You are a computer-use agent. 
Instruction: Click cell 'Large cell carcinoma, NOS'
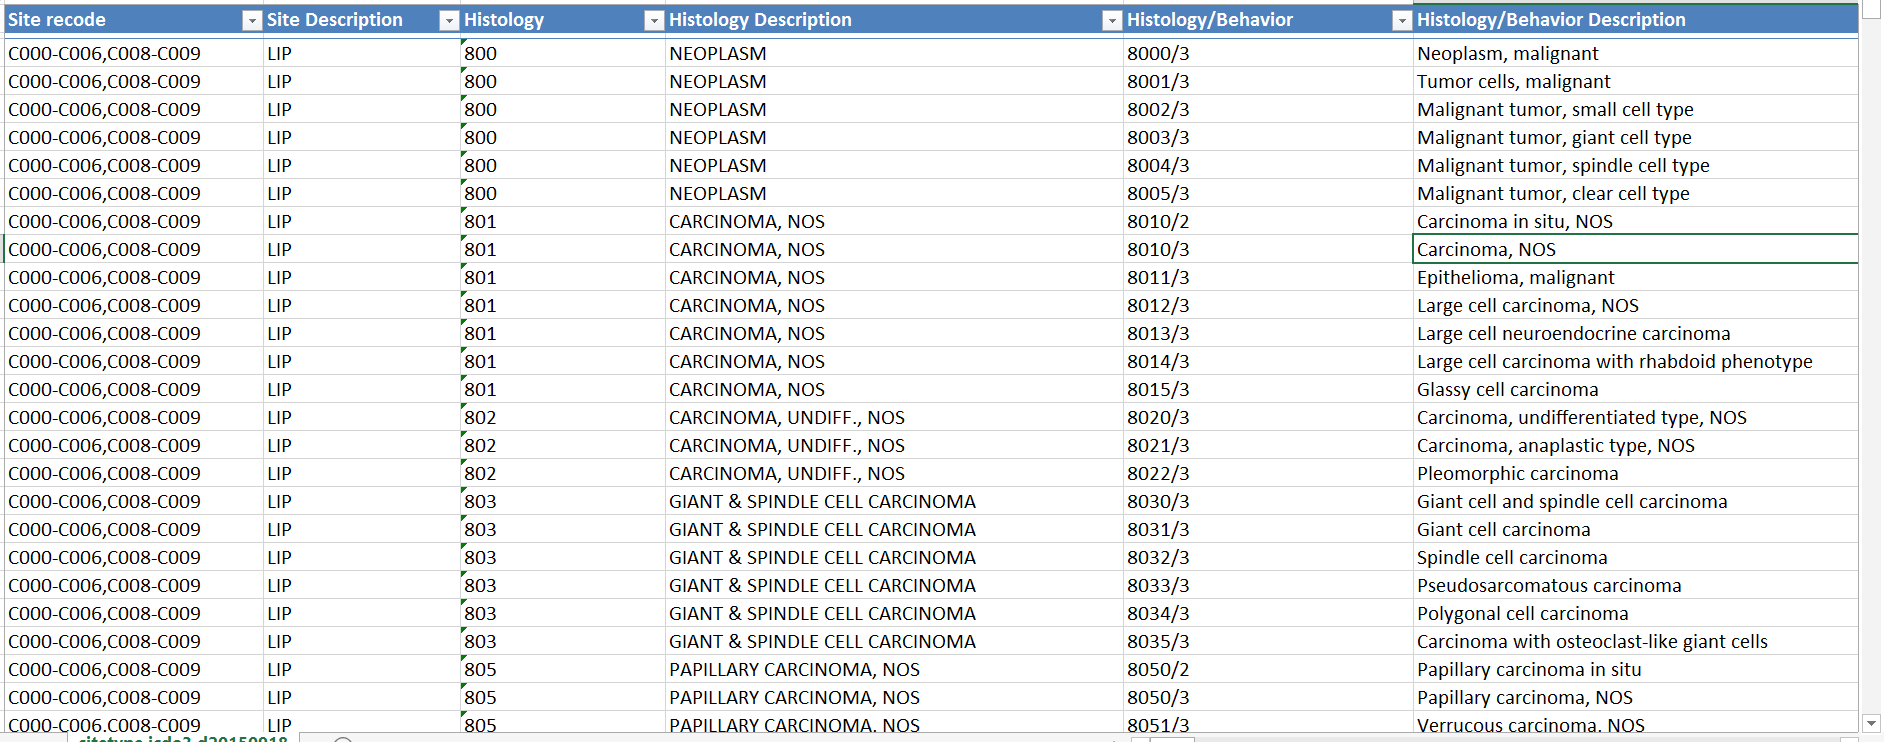click(x=1635, y=305)
